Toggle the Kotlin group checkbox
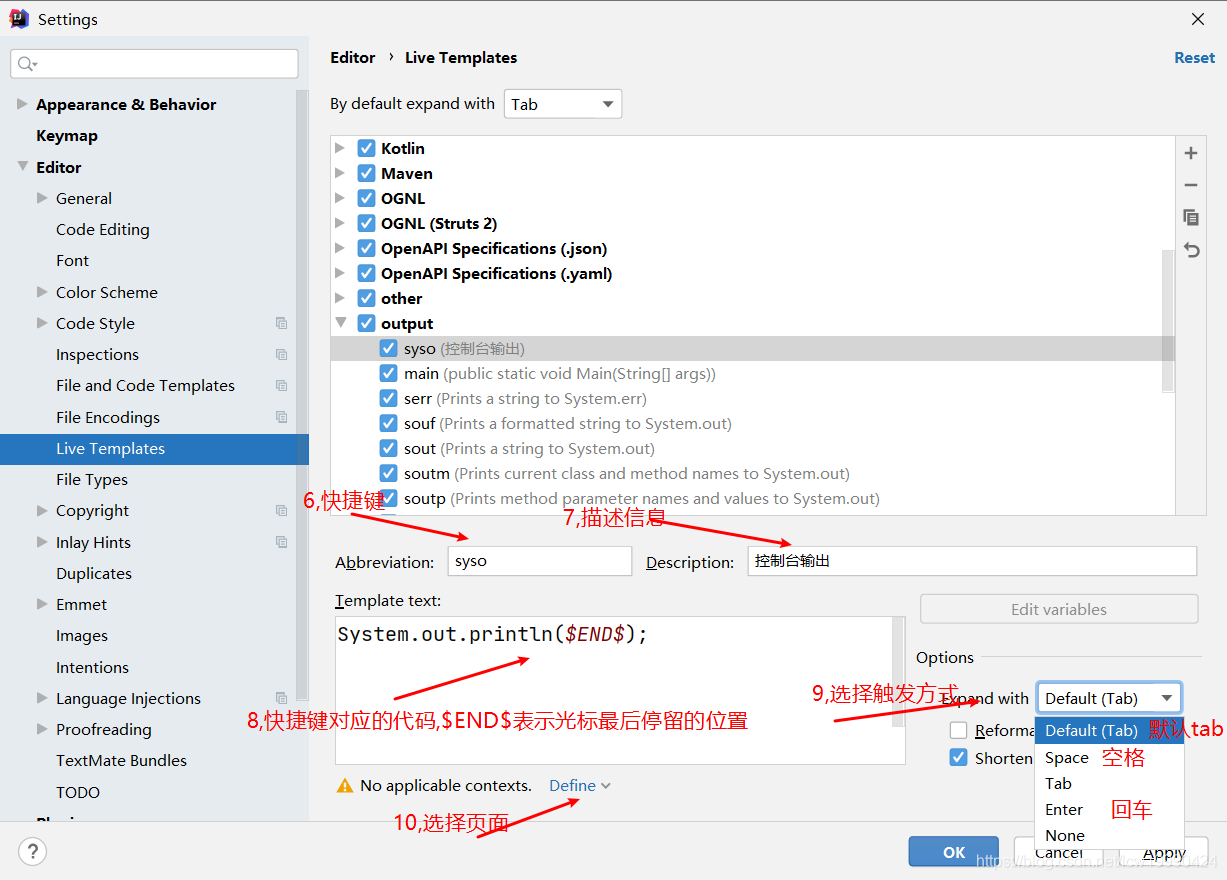Viewport: 1227px width, 880px height. tap(366, 148)
